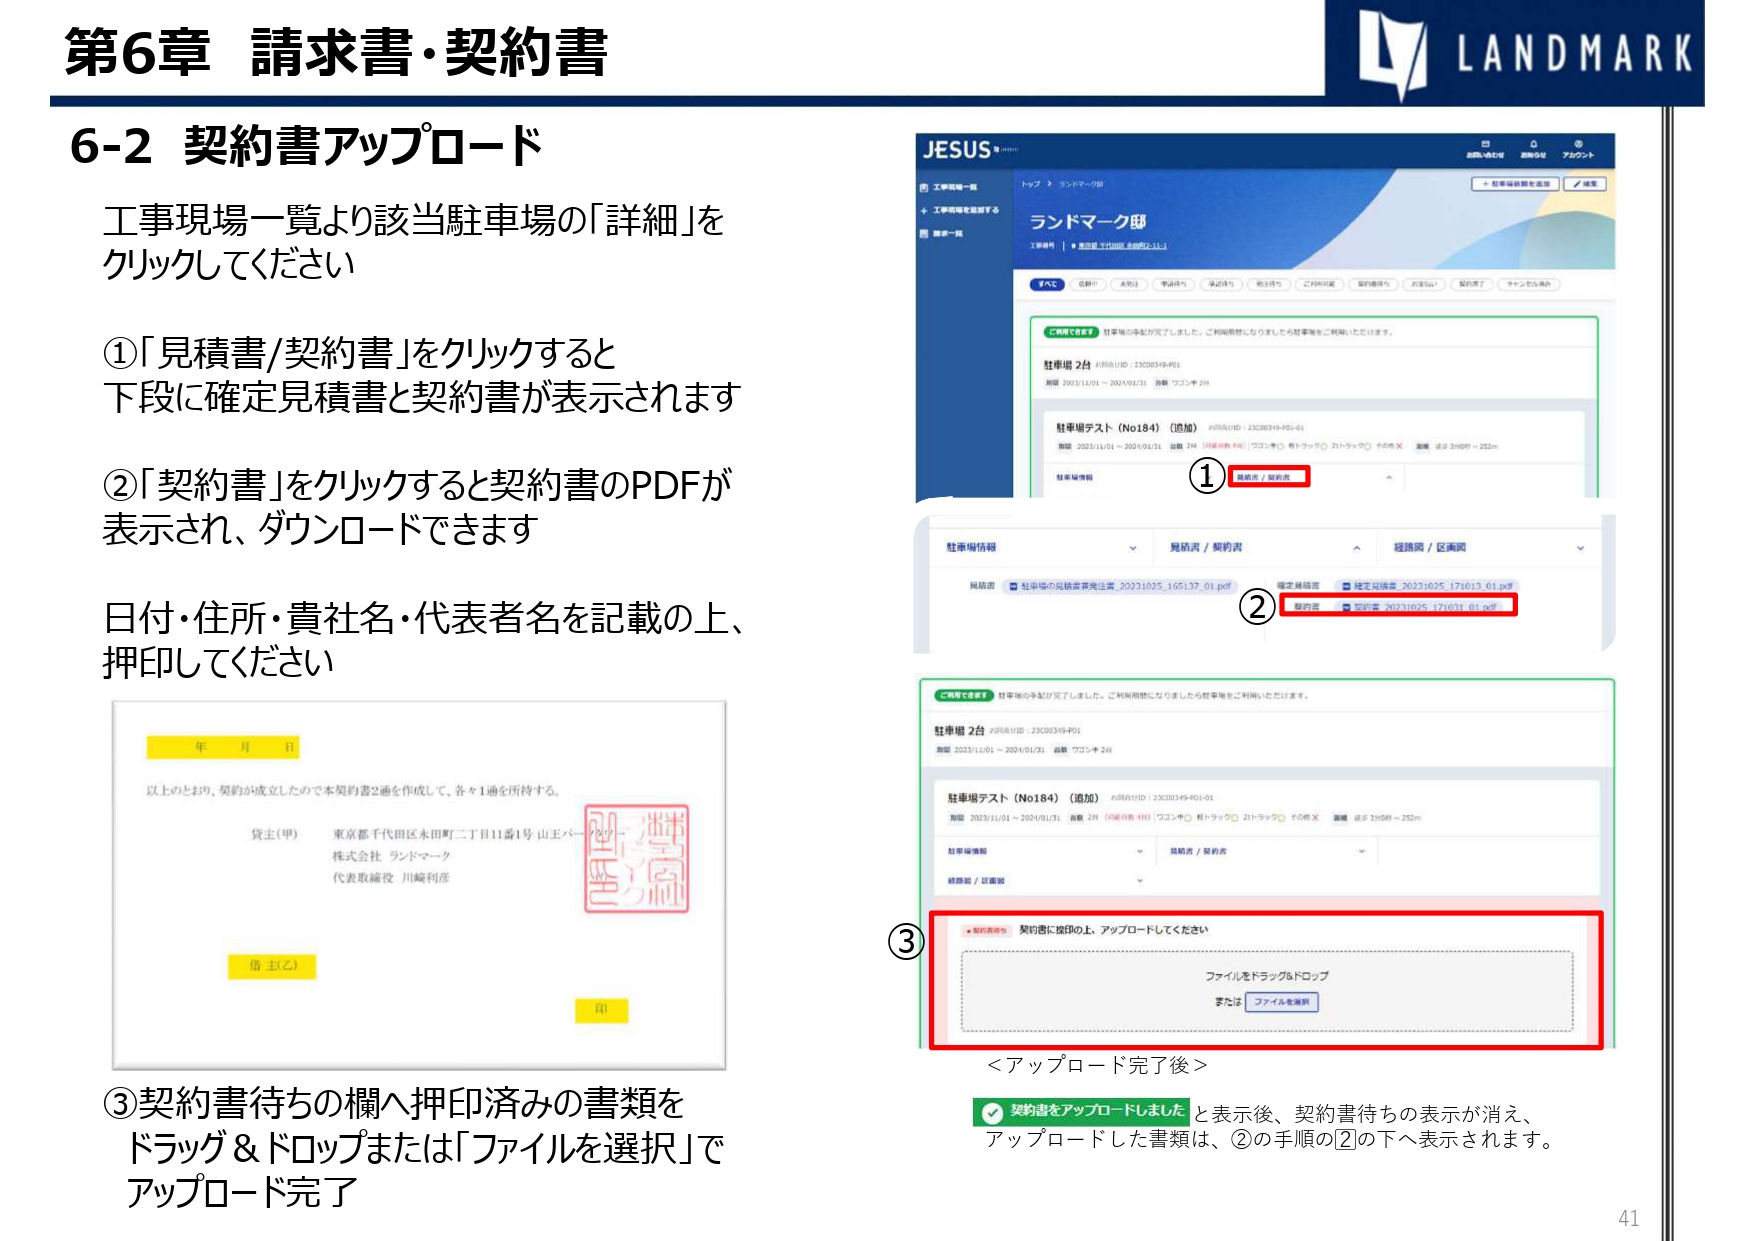Viewport: 1755px width, 1241px height.
Task: Select the 契約終了 filter pill
Action: [x=1470, y=284]
